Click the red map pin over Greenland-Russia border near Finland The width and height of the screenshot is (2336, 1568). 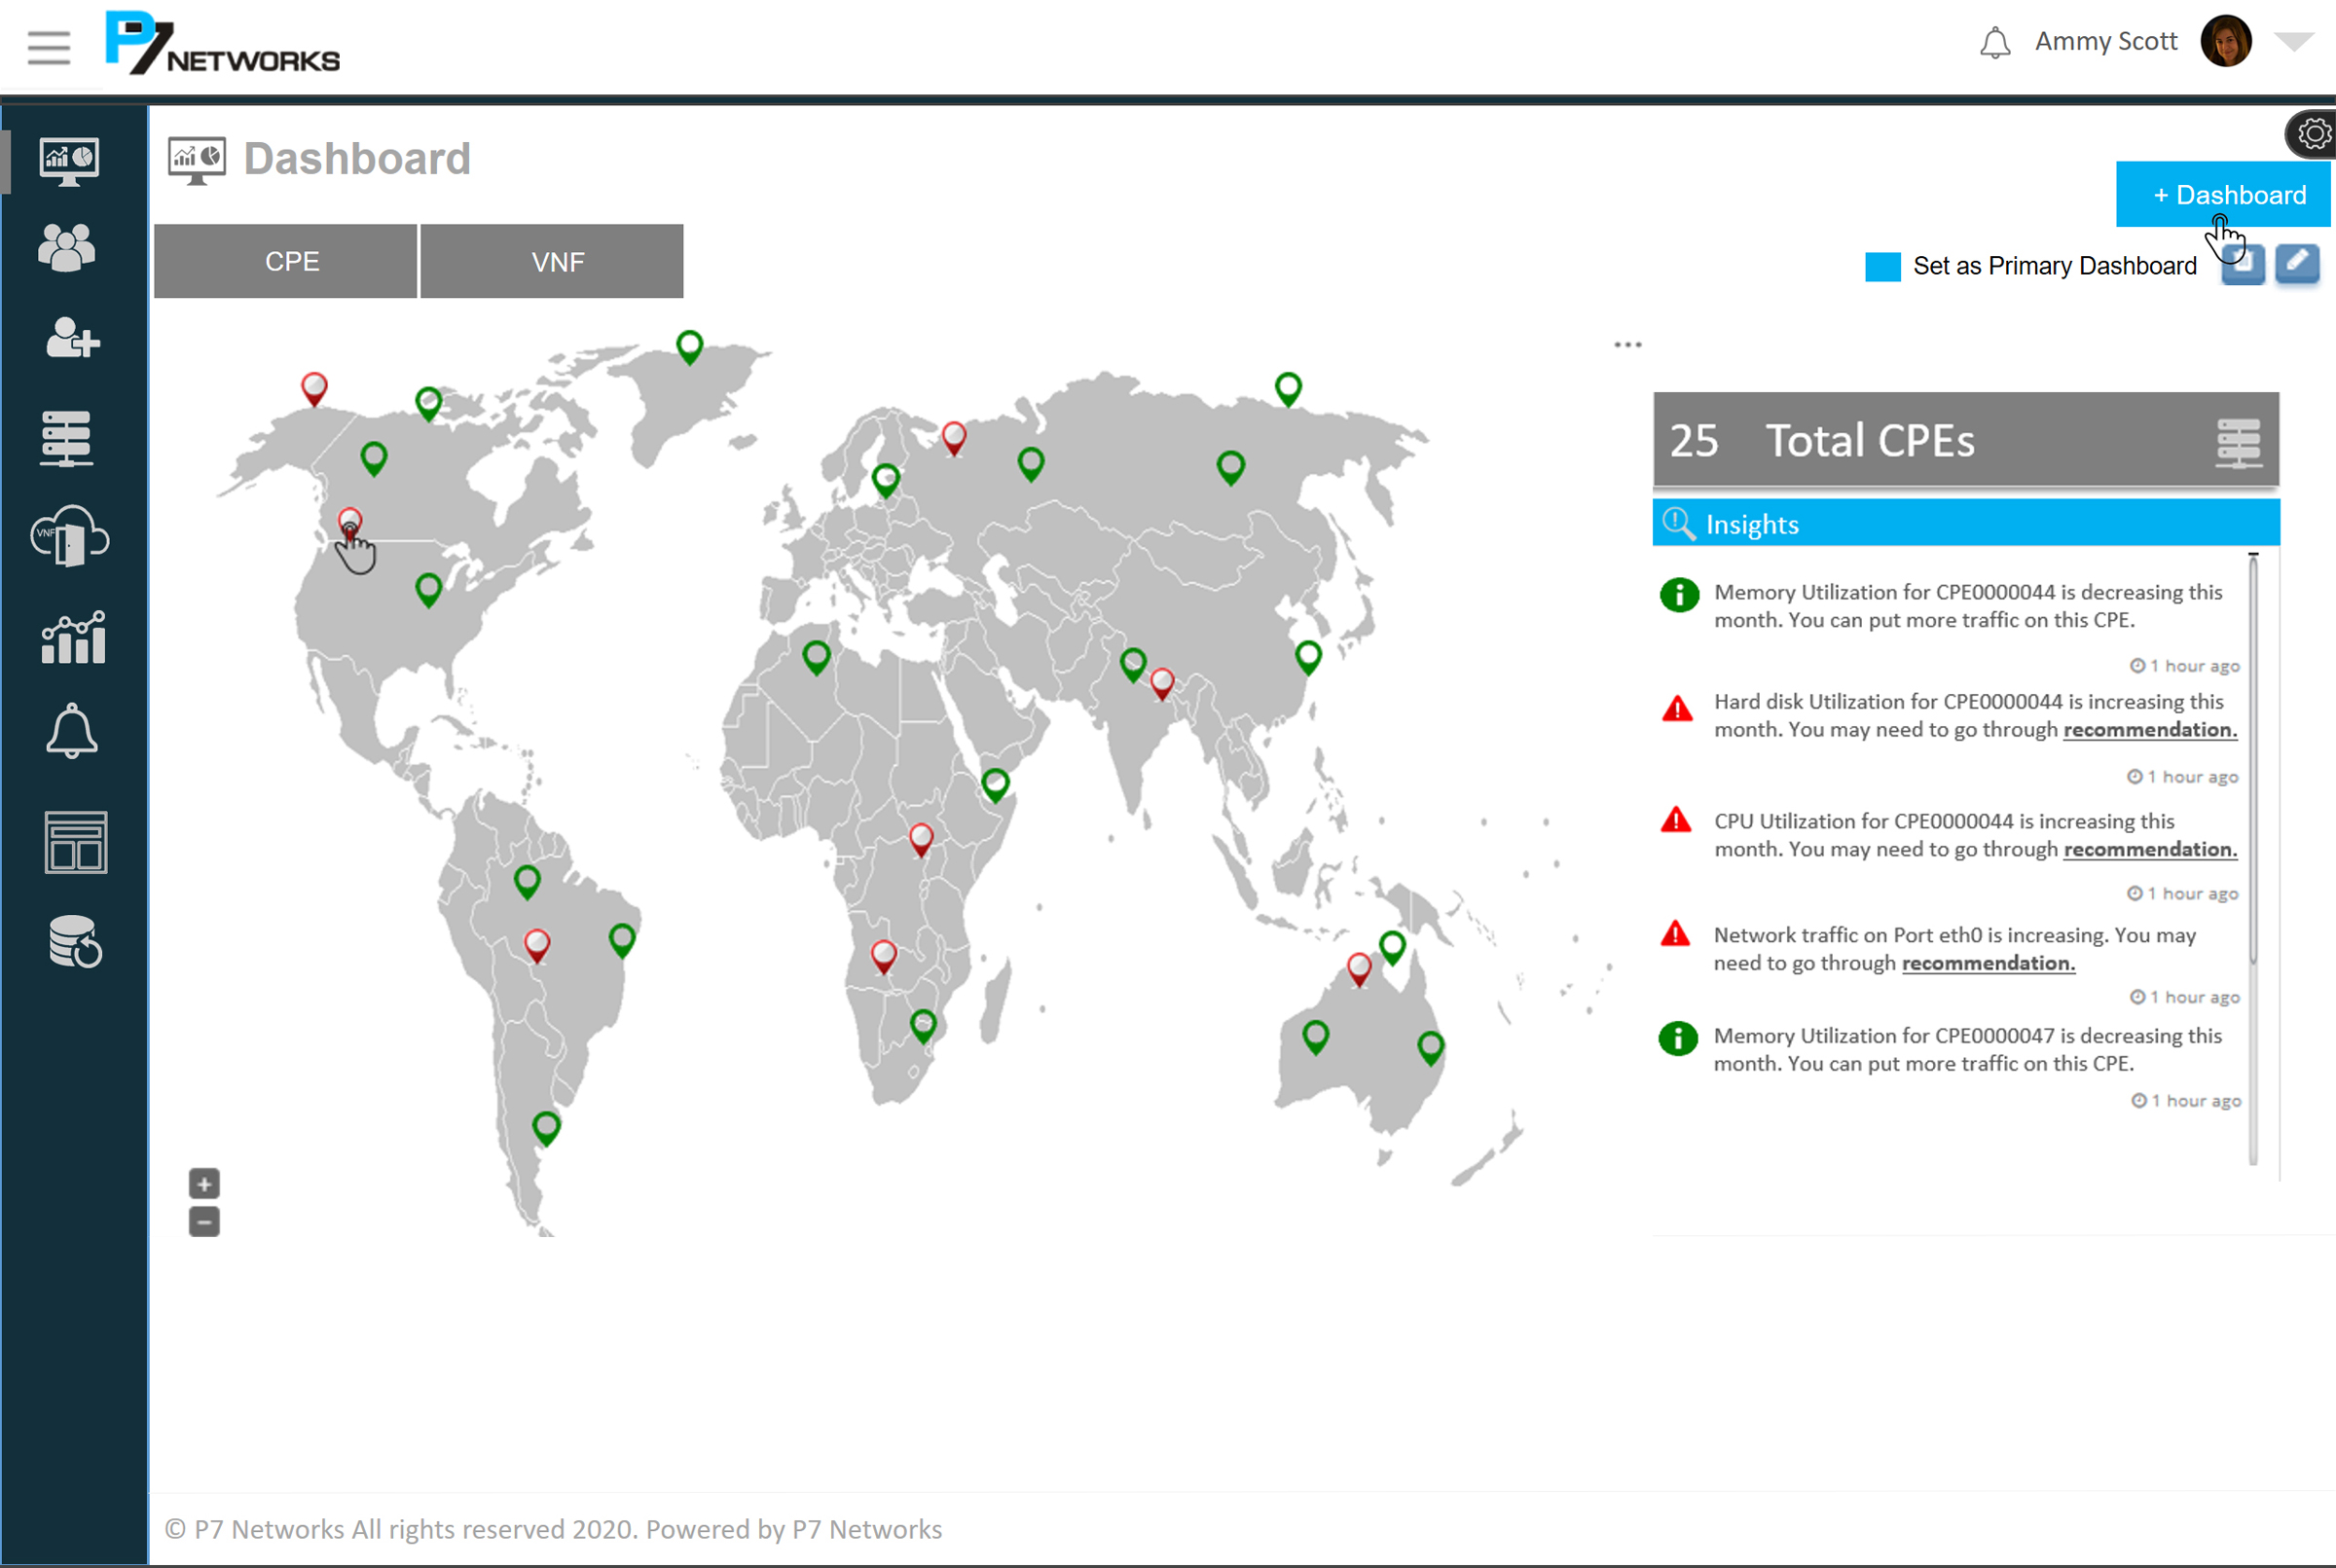pos(954,437)
